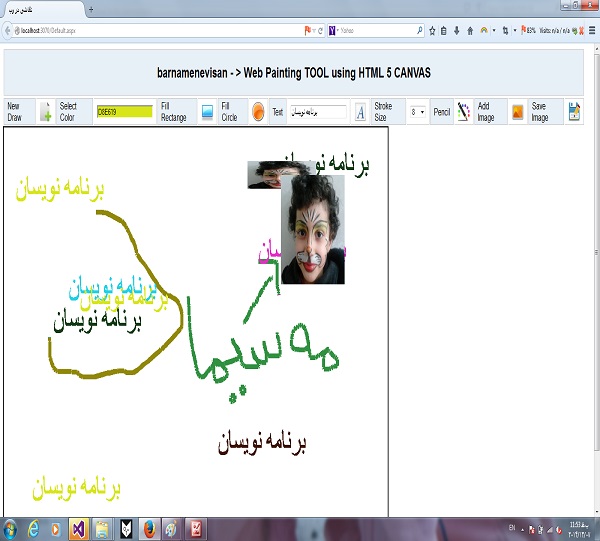Click the New Draw icon
Image resolution: width=600 pixels, height=541 pixels.
click(46, 113)
